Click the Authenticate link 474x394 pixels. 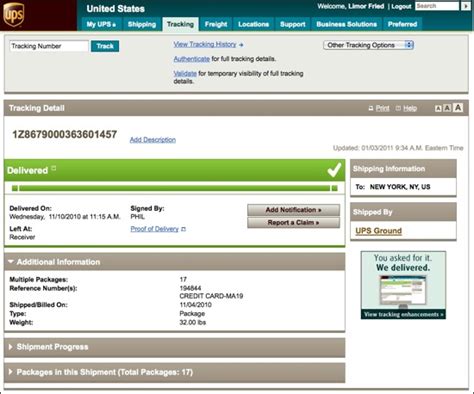coord(192,59)
